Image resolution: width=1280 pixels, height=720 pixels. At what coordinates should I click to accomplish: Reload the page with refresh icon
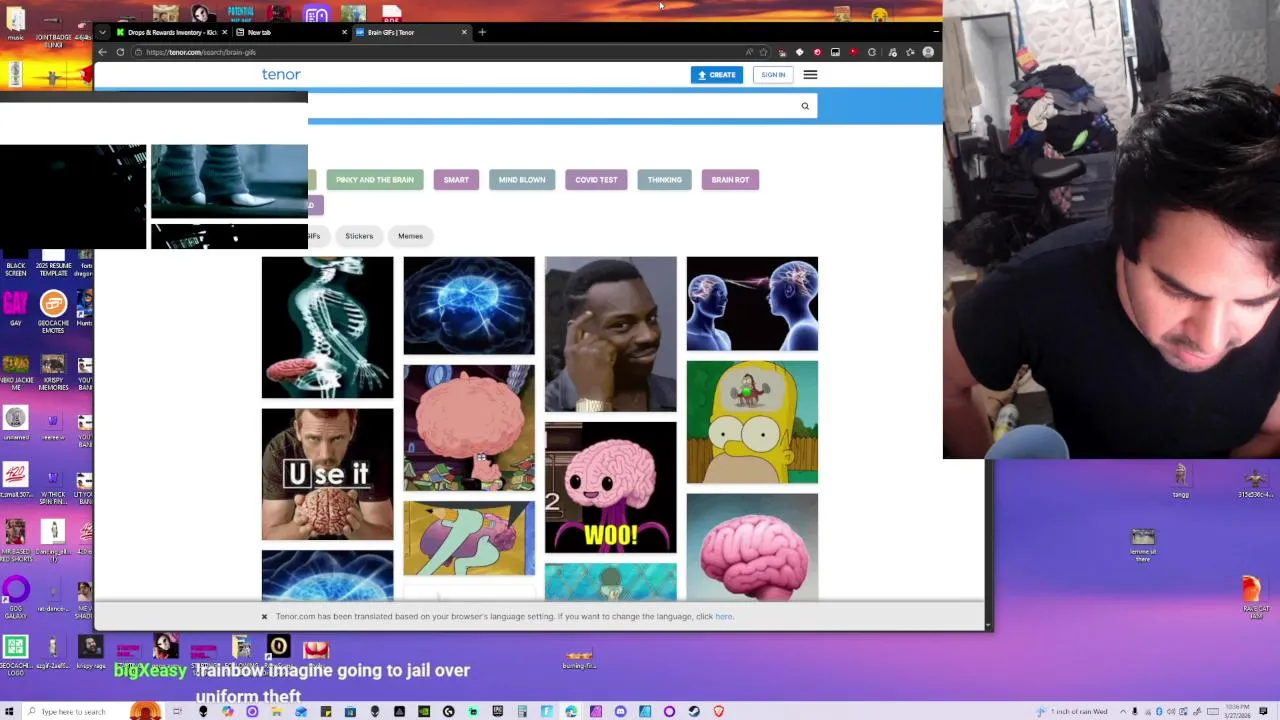click(120, 52)
